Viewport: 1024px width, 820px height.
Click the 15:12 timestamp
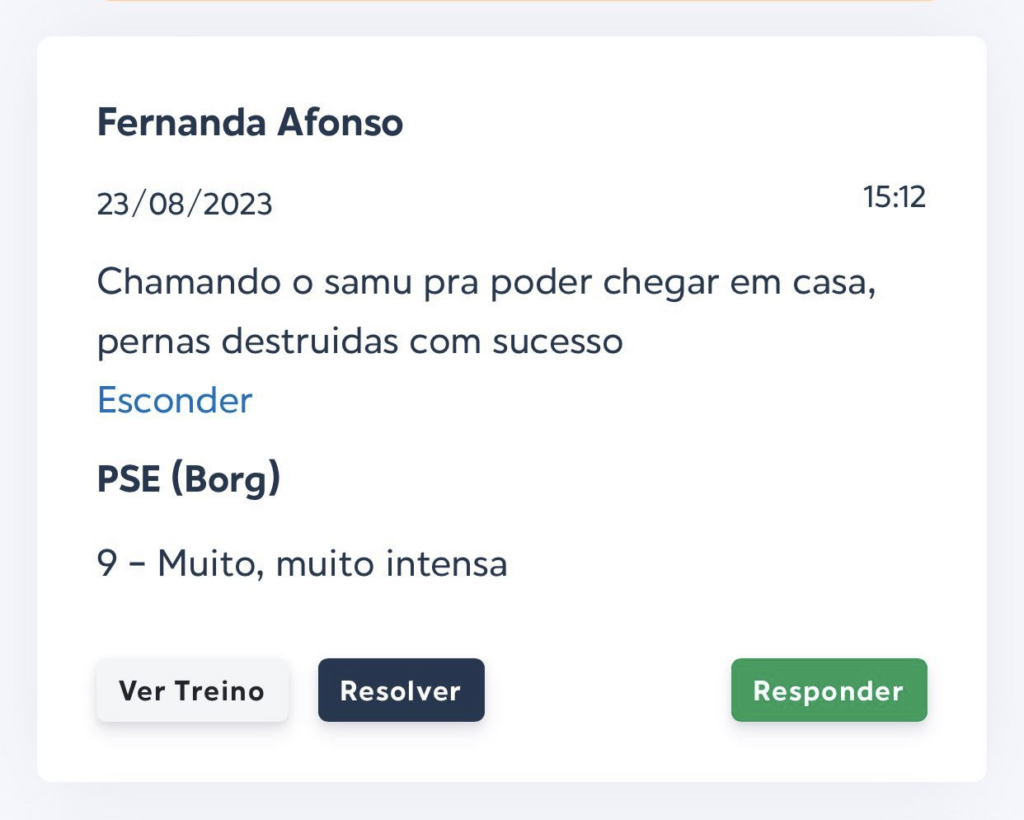(894, 197)
